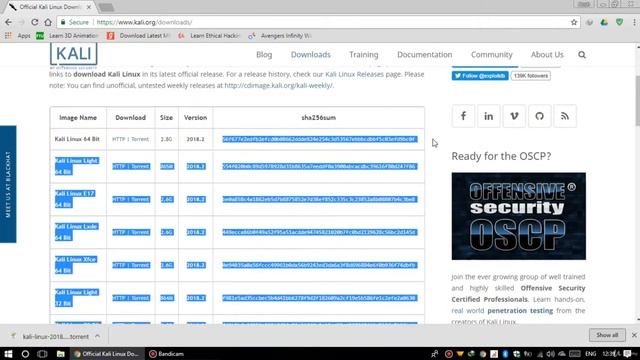Image resolution: width=640 pixels, height=360 pixels.
Task: Click the Google Drive extension icon
Action: [604, 22]
